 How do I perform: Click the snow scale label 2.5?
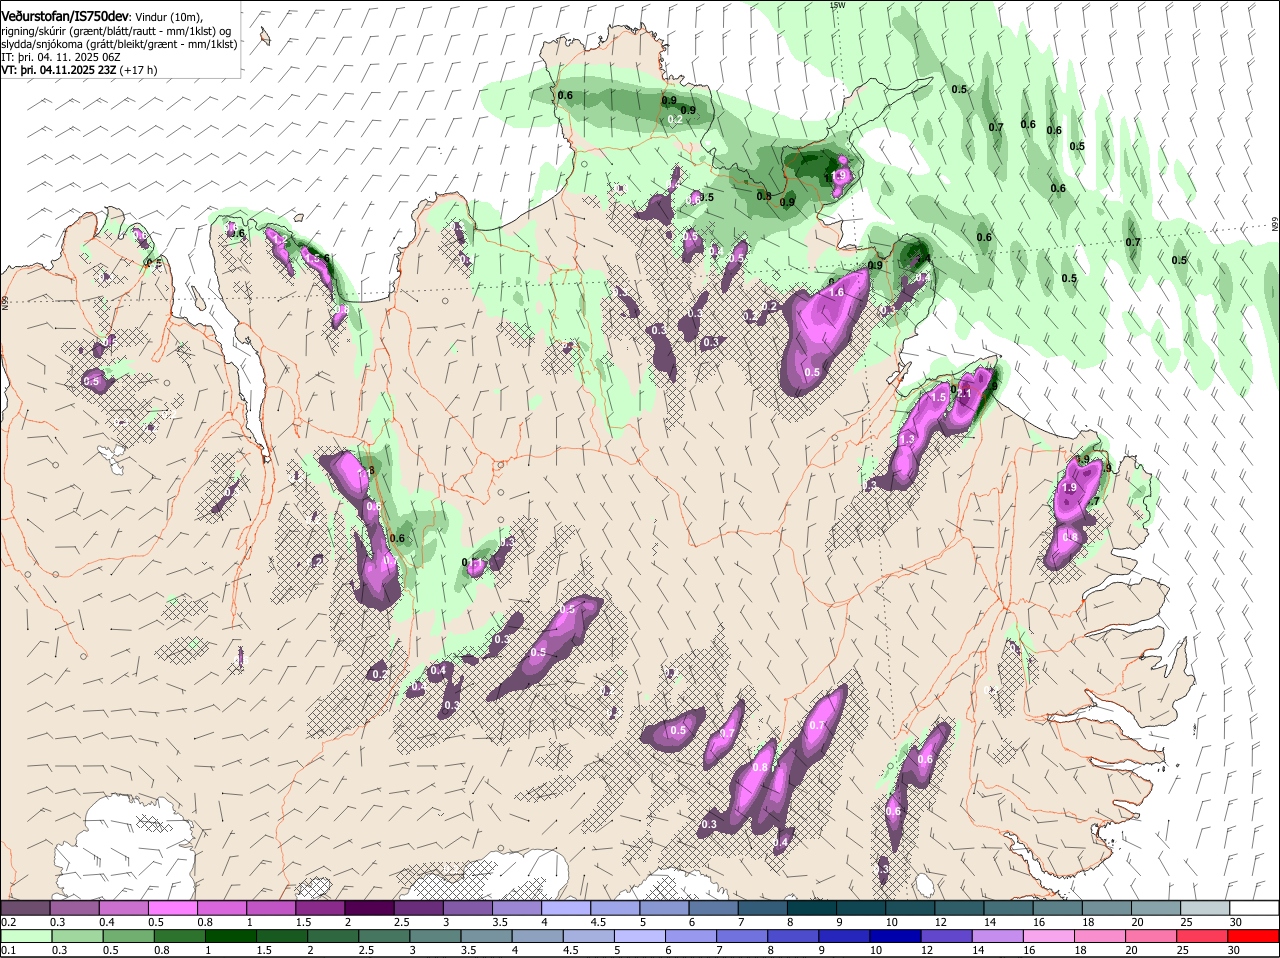401,921
